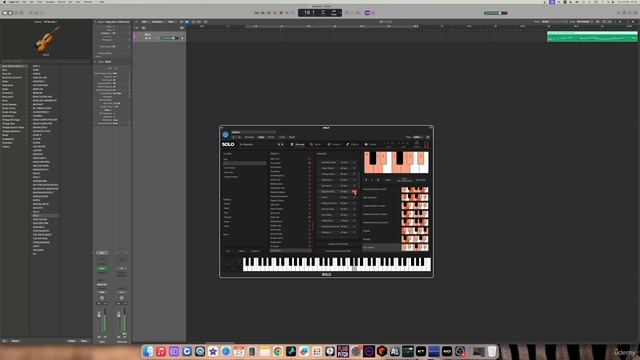Click the large orange scale keyboard display
640x360 pixels.
(x=396, y=162)
